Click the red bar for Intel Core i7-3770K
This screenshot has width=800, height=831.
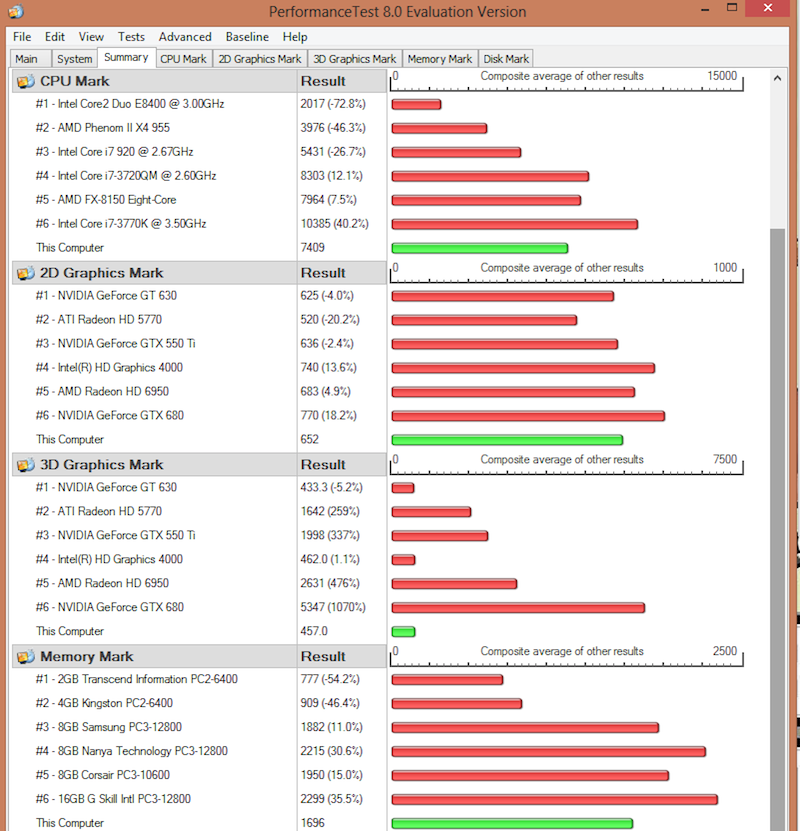click(514, 224)
